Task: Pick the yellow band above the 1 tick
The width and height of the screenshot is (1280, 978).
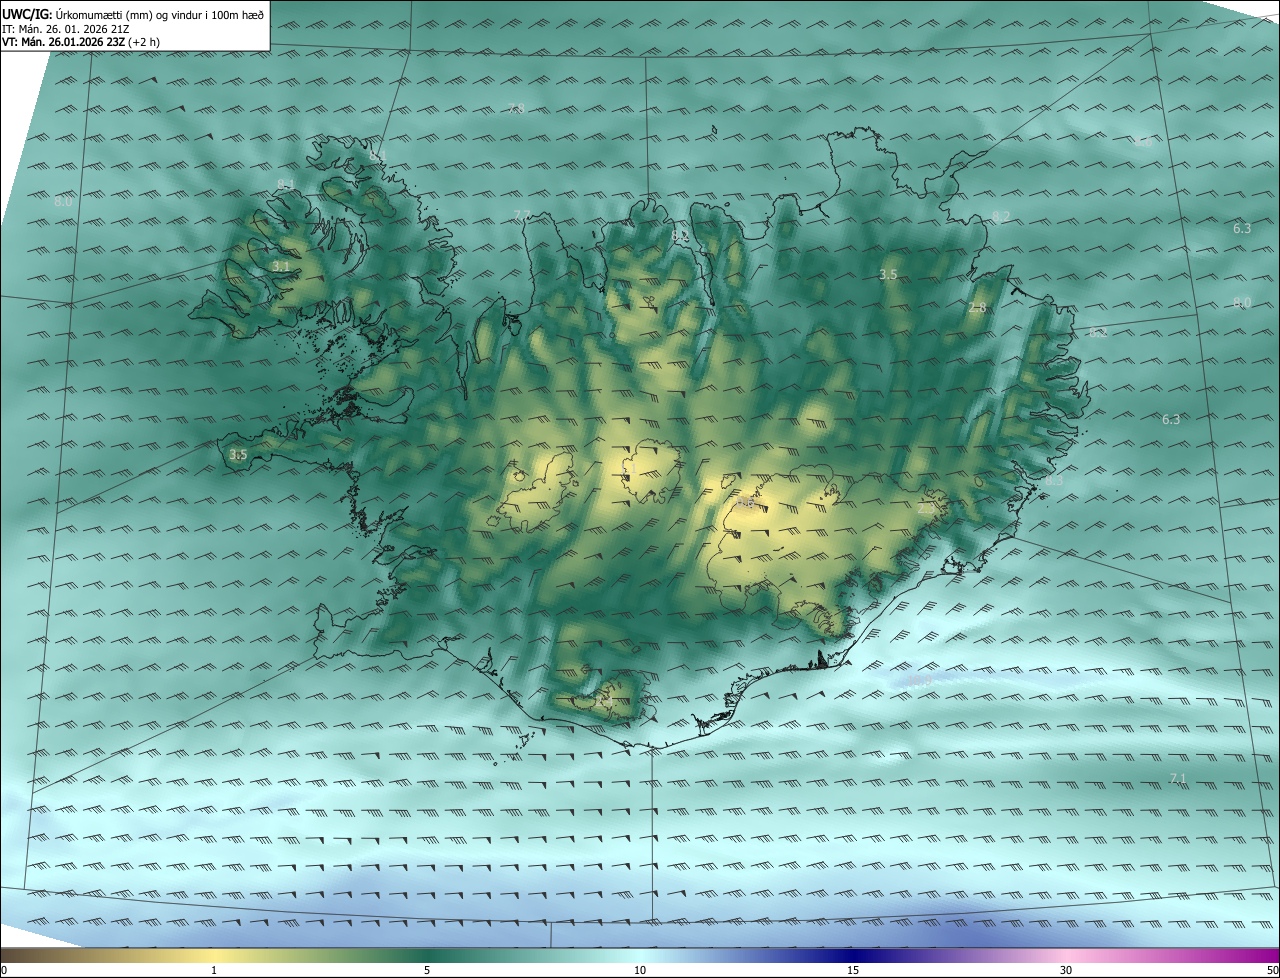Action: (x=214, y=954)
